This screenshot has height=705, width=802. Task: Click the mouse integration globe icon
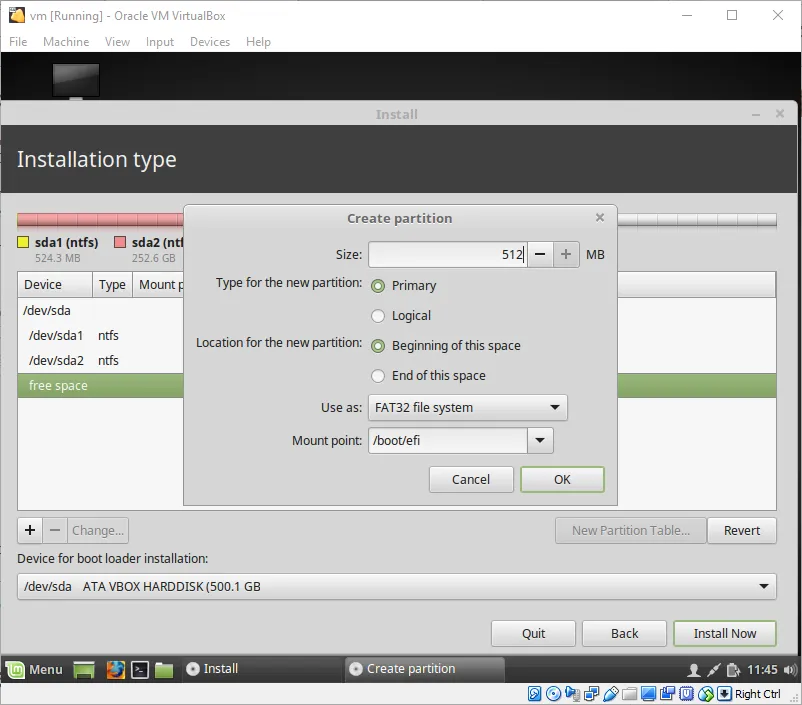coord(705,694)
